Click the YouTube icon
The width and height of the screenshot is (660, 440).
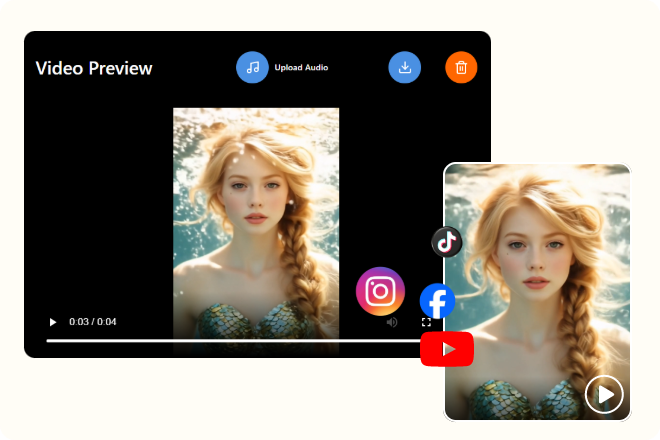(x=447, y=349)
